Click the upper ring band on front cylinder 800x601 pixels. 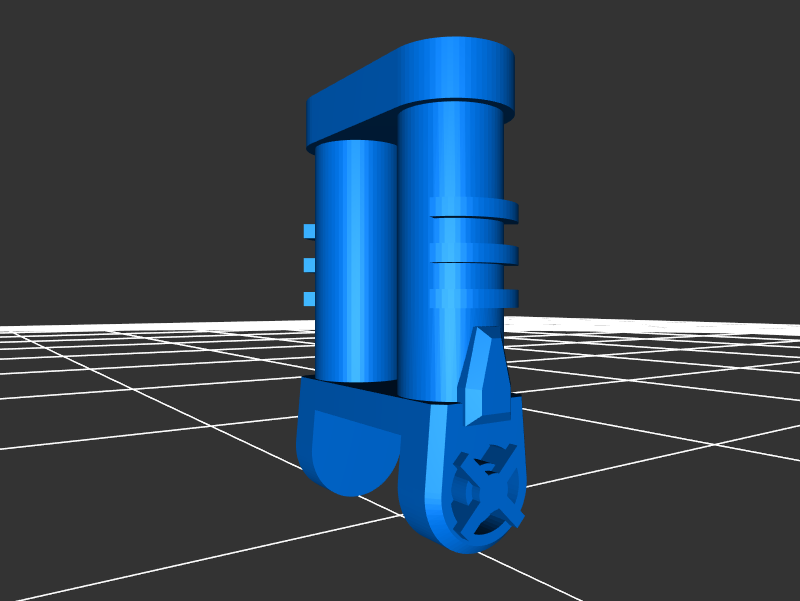490,209
